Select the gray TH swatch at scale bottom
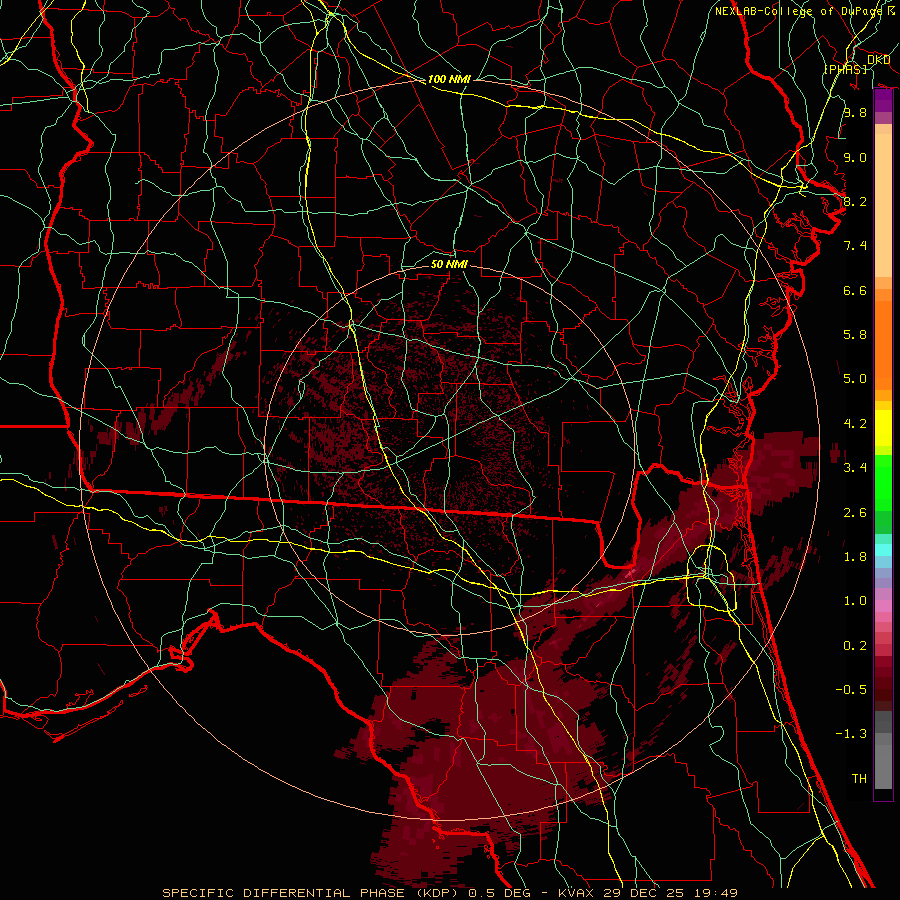This screenshot has height=900, width=900. tap(883, 778)
